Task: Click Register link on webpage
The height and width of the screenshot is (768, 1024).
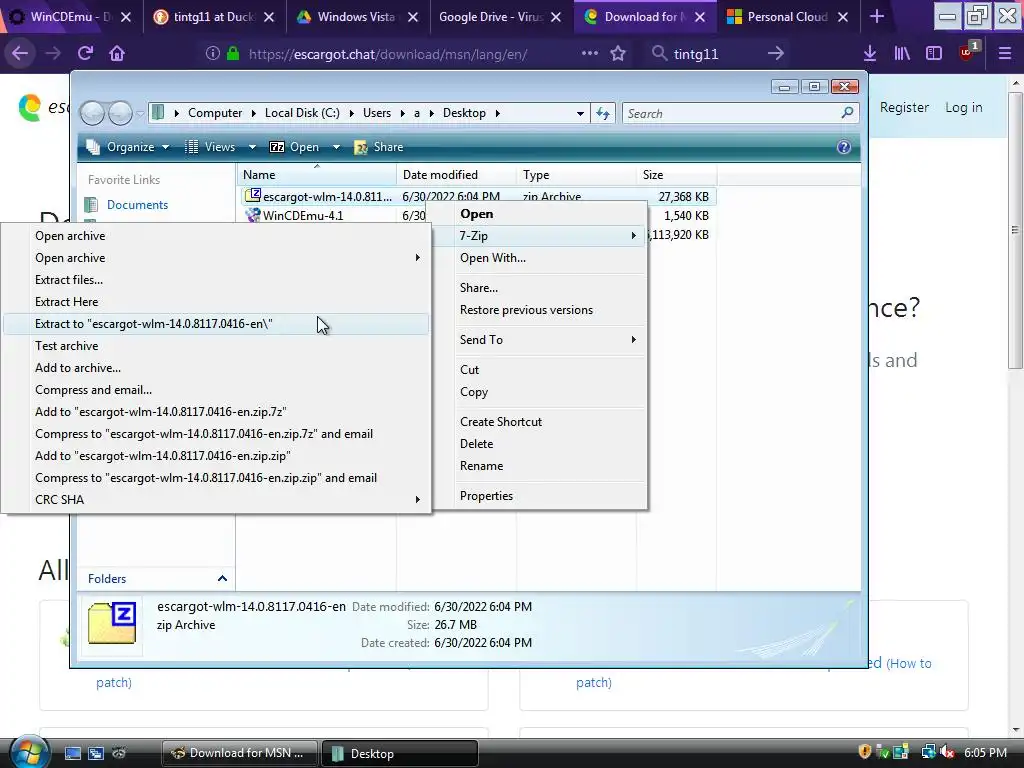Action: click(904, 107)
